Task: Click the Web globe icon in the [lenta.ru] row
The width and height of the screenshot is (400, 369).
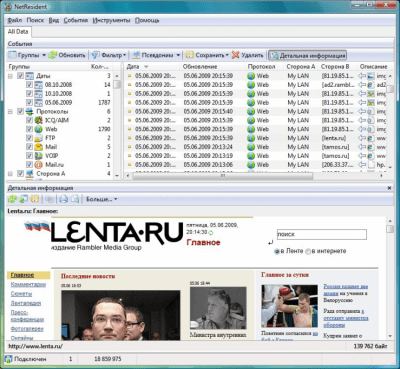Action: [x=251, y=138]
